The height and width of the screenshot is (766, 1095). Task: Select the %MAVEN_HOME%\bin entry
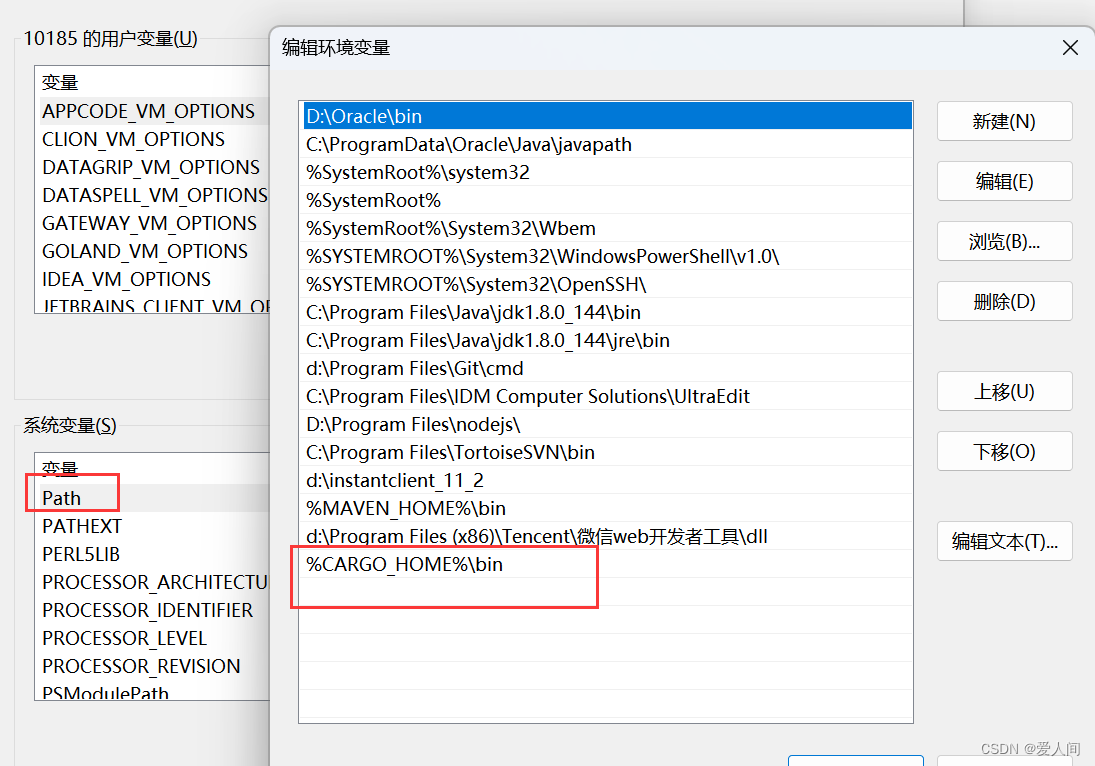point(607,508)
